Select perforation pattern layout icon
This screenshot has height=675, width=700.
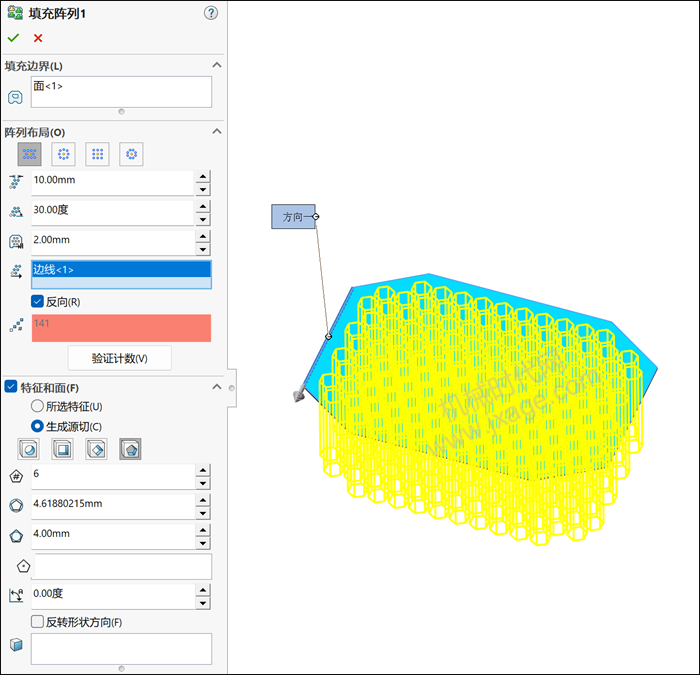coord(29,154)
